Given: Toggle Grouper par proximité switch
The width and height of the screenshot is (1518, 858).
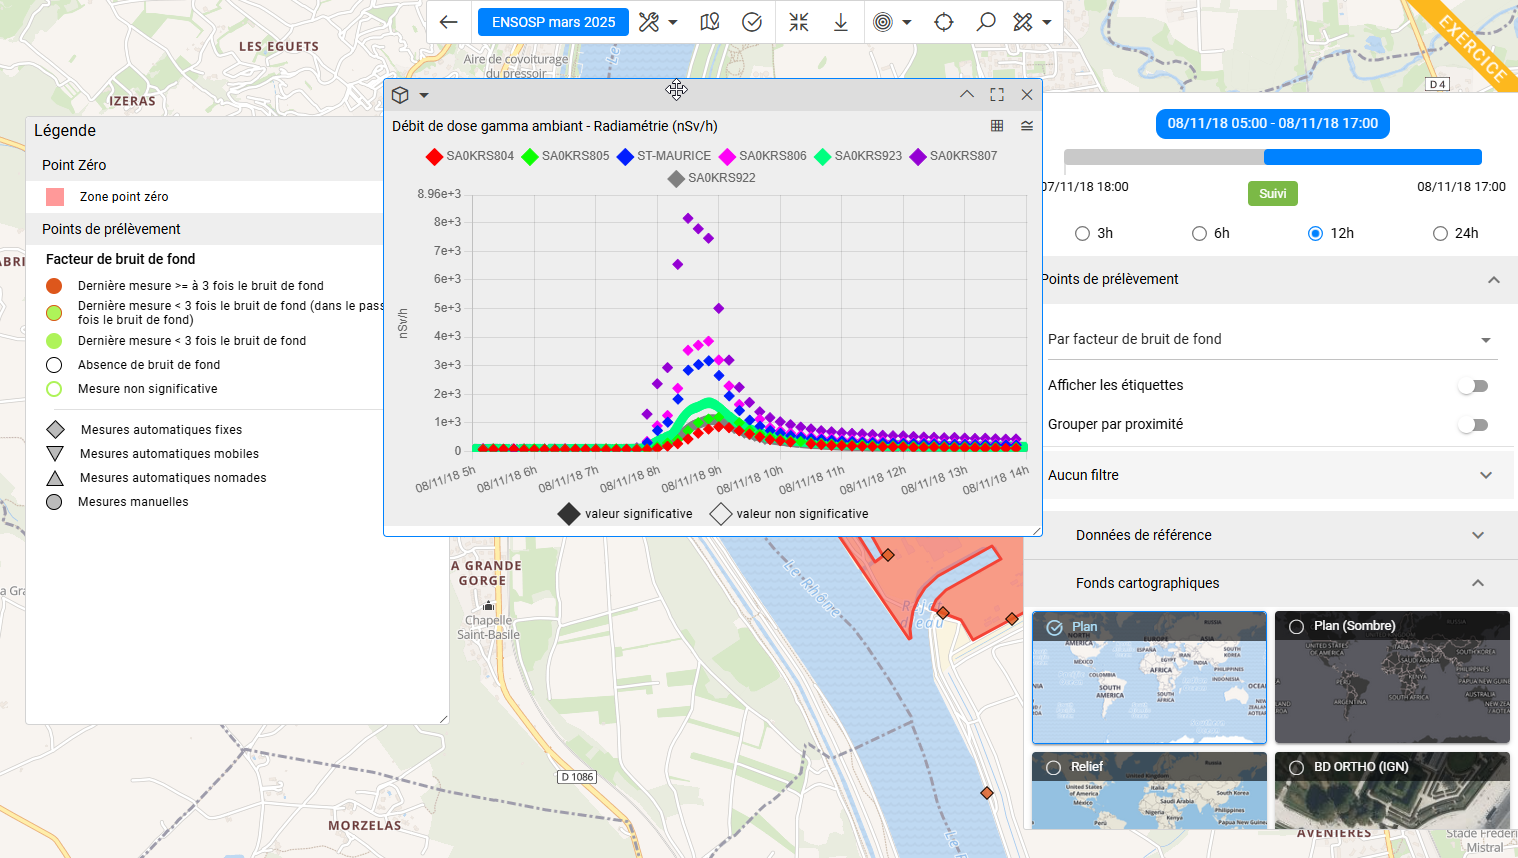Looking at the screenshot, I should [x=1473, y=425].
